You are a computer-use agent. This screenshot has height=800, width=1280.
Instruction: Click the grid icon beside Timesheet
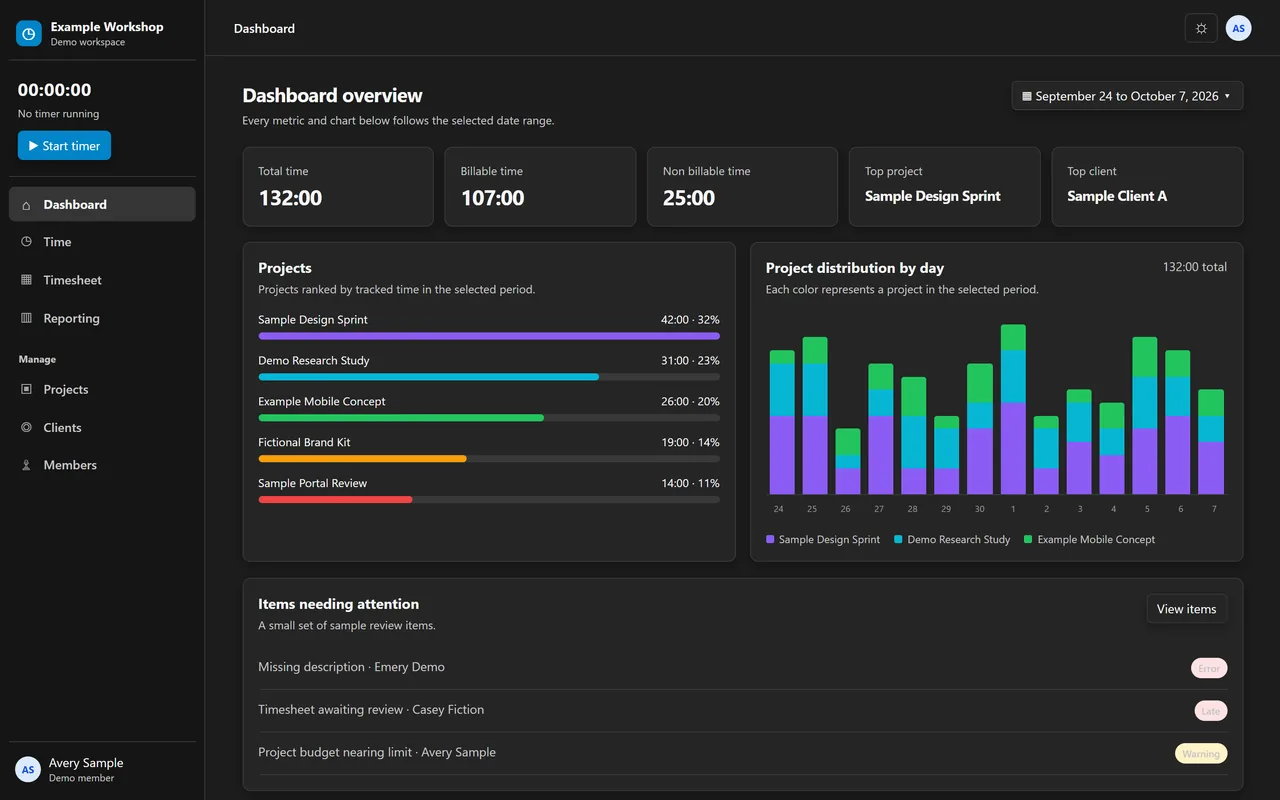[26, 280]
